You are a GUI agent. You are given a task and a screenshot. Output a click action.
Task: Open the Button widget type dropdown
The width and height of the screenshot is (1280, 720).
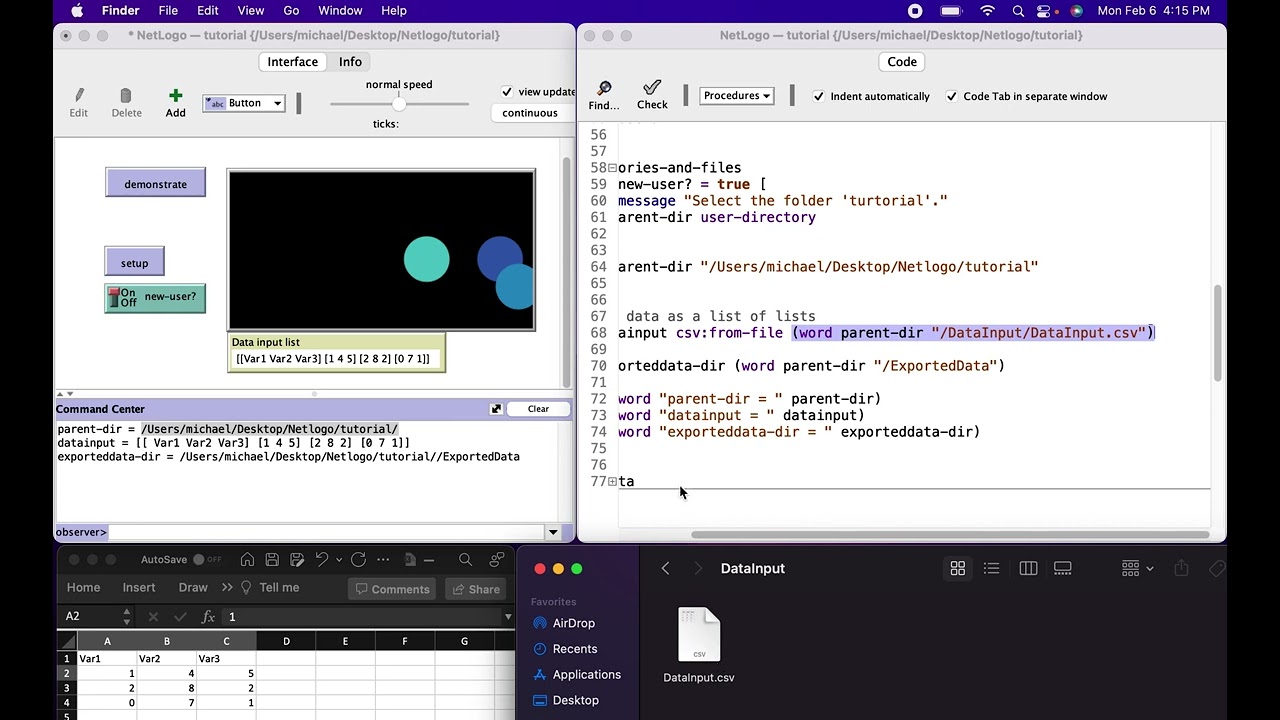(245, 103)
